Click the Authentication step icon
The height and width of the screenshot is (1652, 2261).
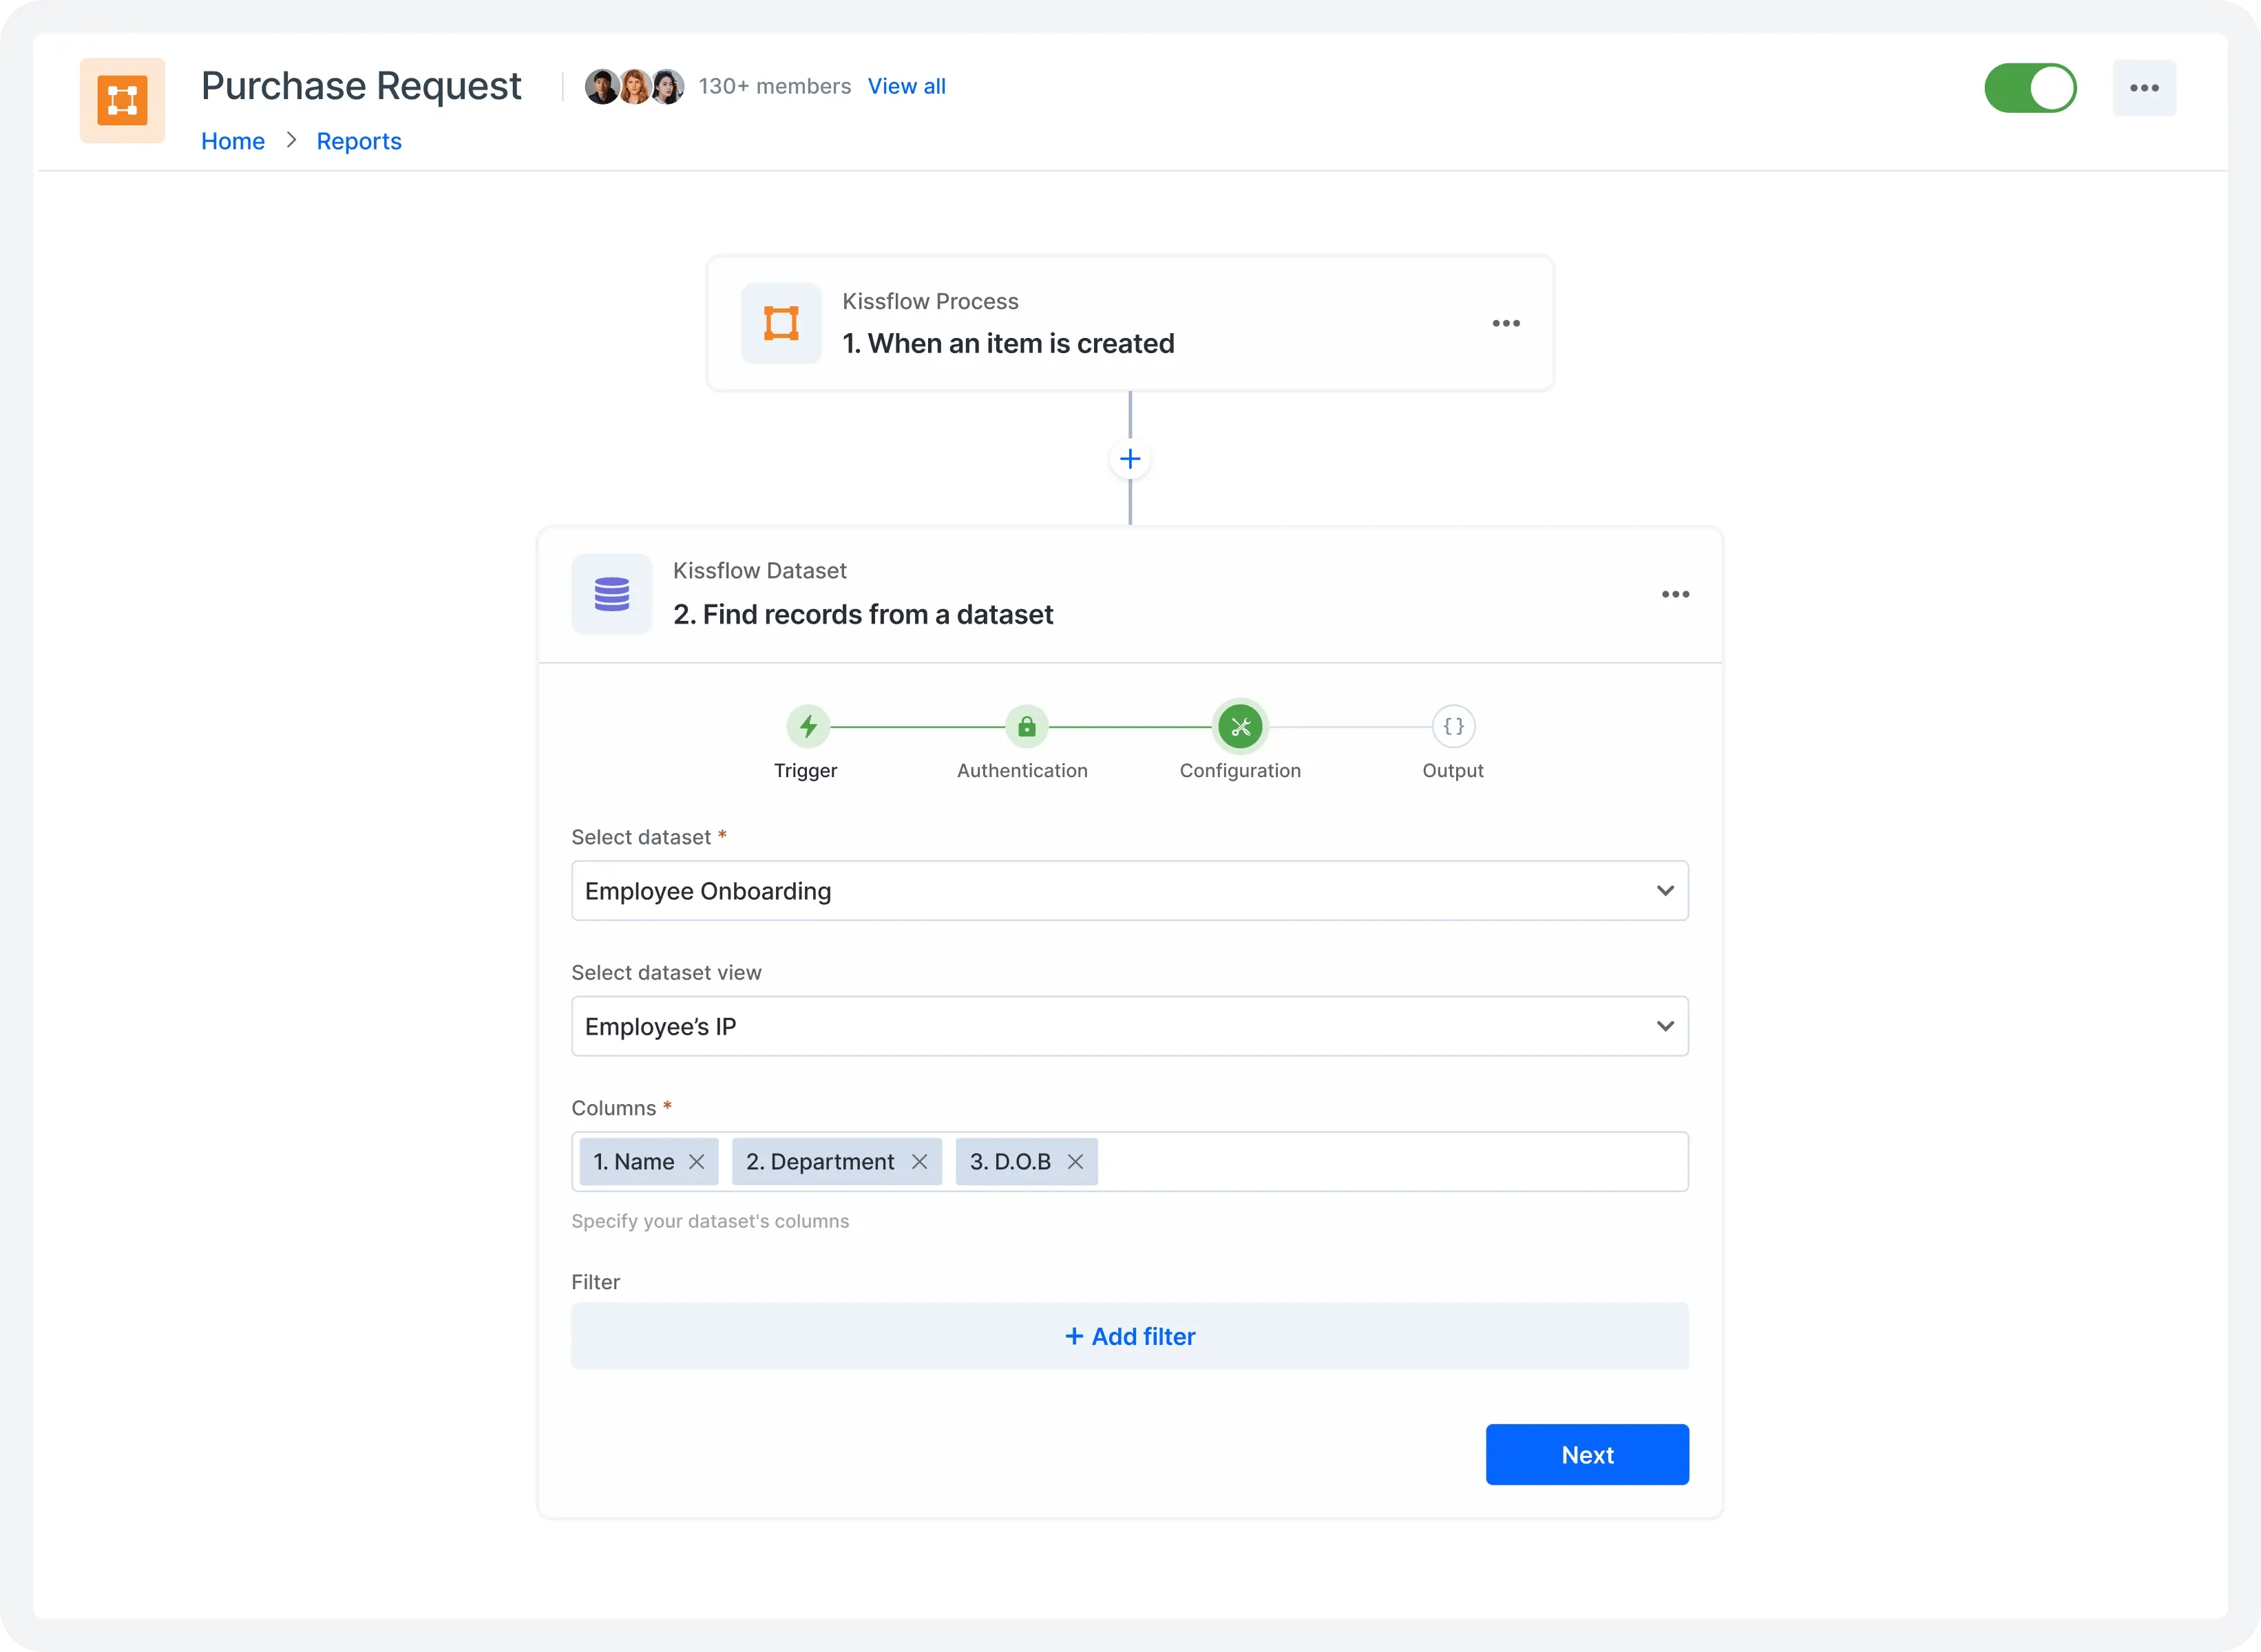tap(1022, 725)
